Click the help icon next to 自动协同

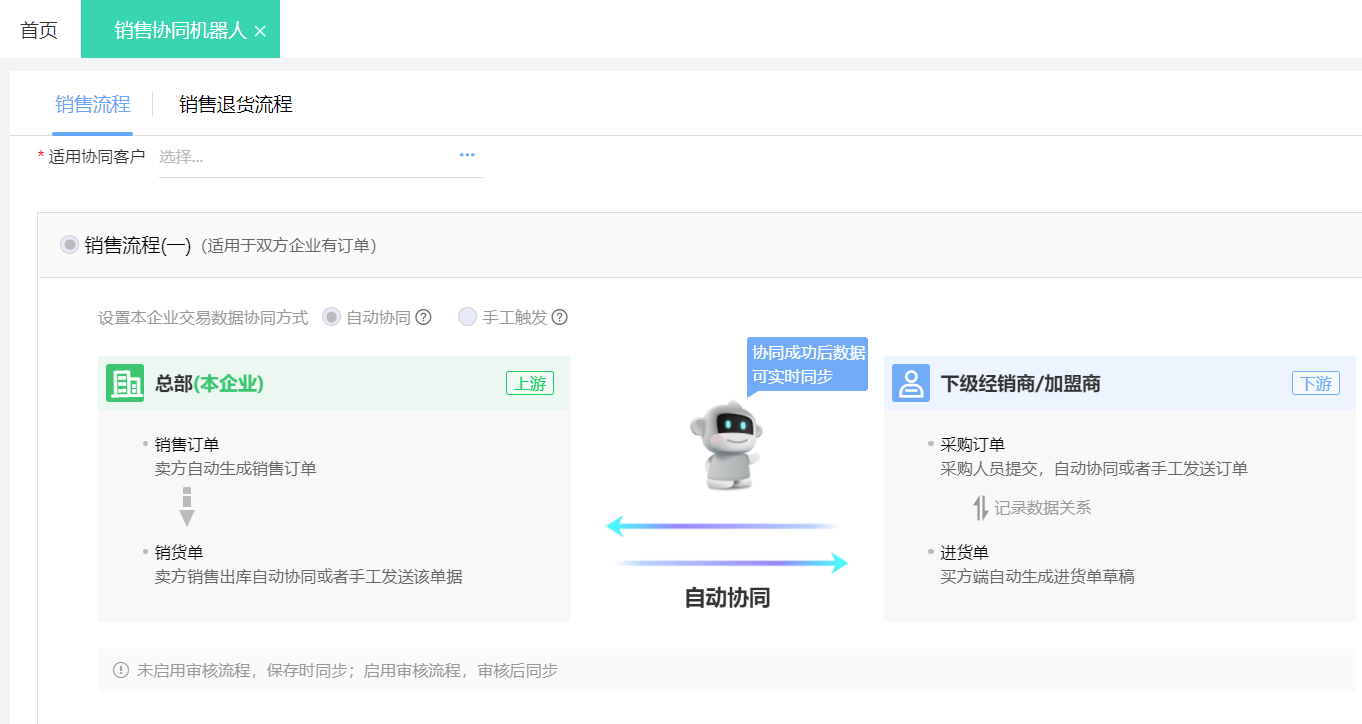(423, 317)
